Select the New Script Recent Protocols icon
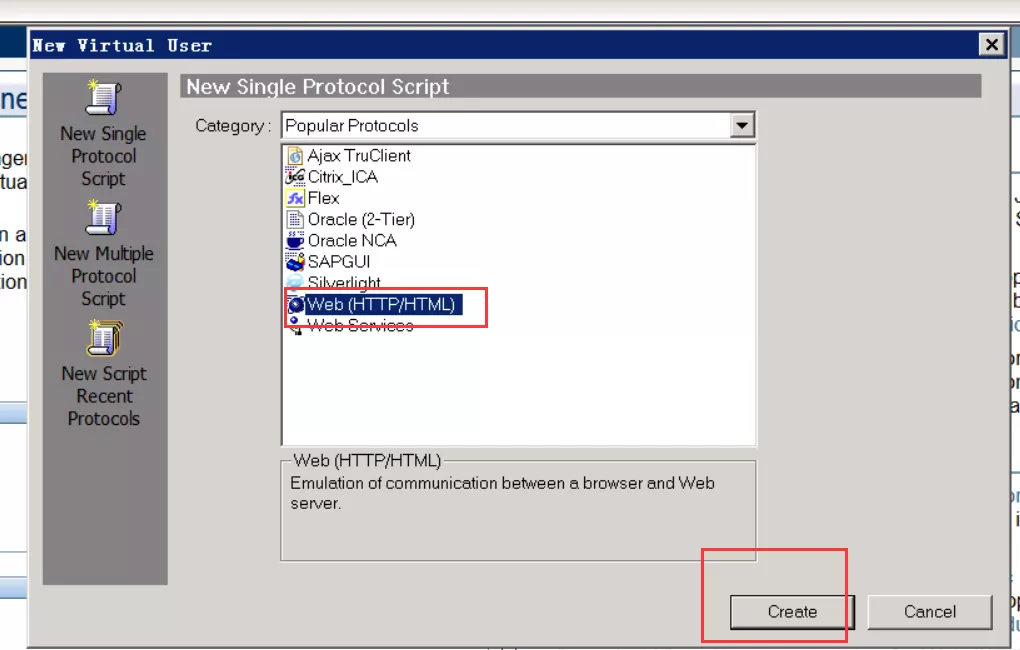The width and height of the screenshot is (1020, 650). tap(103, 339)
